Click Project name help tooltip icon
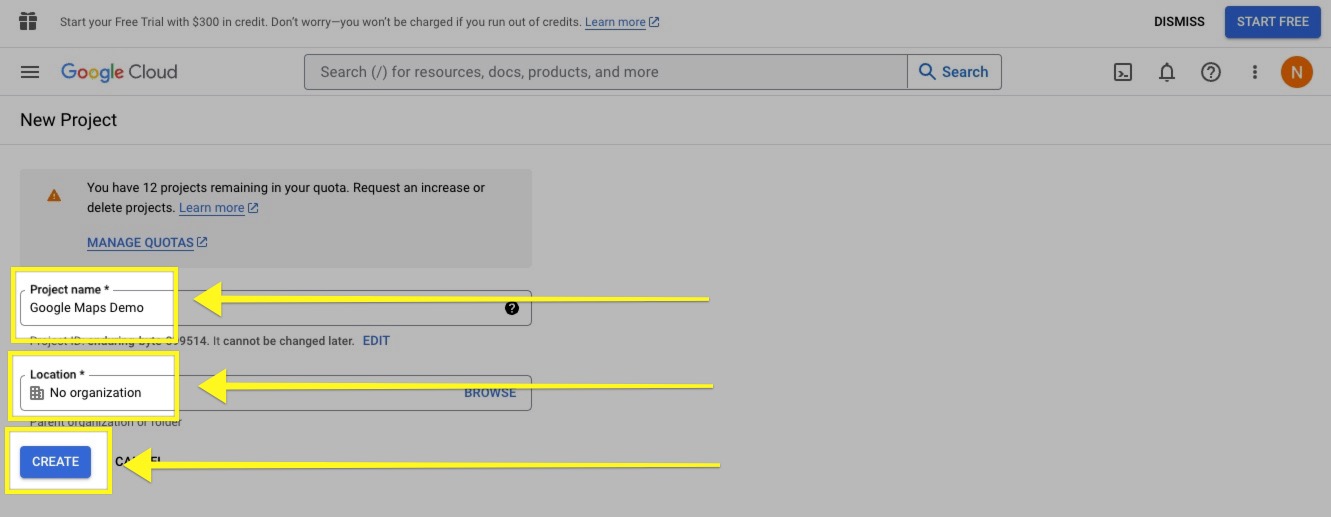 pyautogui.click(x=512, y=308)
